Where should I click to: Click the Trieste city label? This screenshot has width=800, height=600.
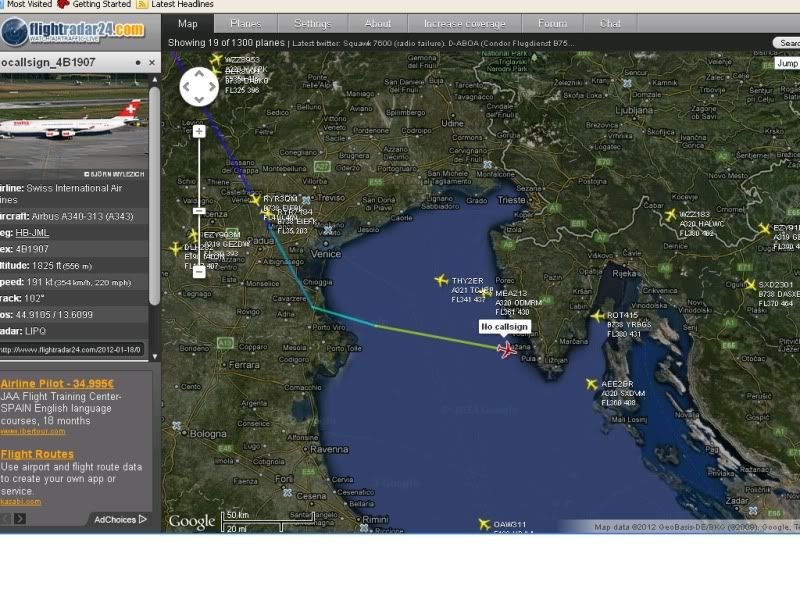tap(511, 200)
